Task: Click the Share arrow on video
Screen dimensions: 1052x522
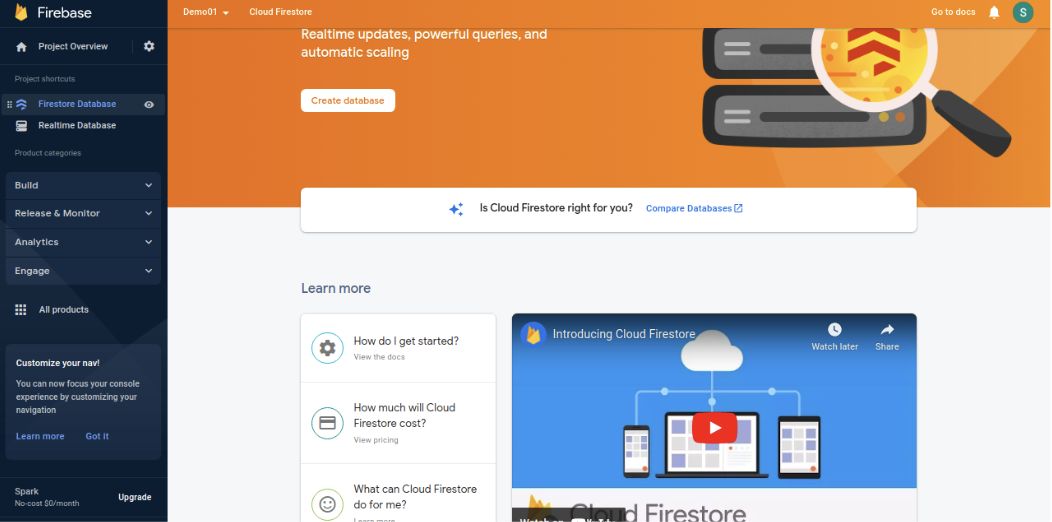Action: tap(887, 329)
